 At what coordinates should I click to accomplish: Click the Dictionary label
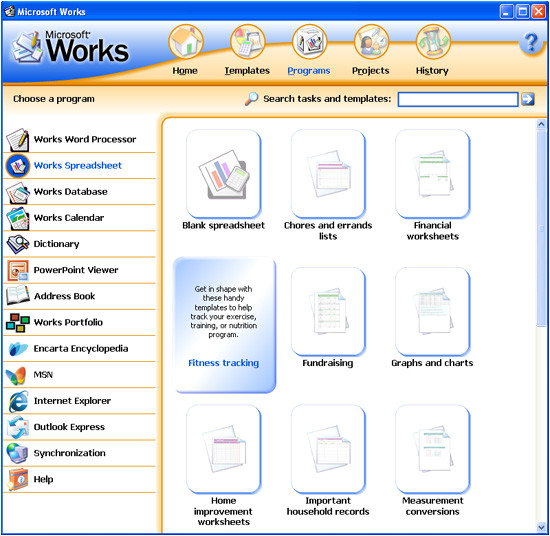(x=56, y=244)
